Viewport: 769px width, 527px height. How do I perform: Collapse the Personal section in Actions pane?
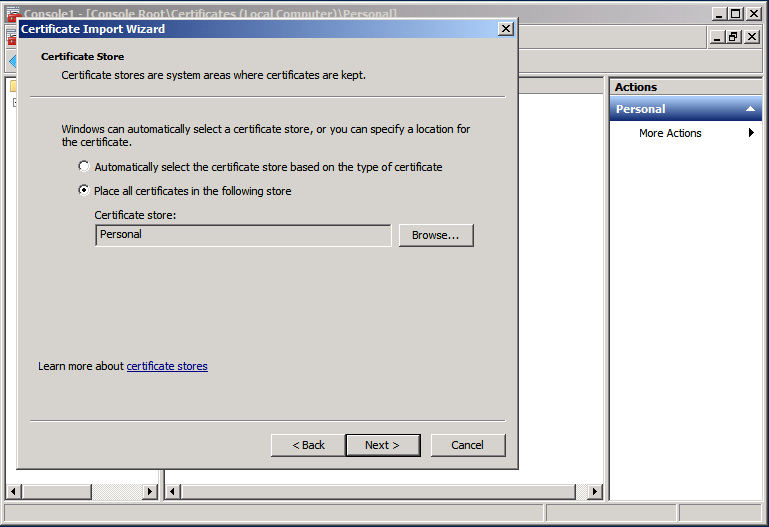(750, 109)
